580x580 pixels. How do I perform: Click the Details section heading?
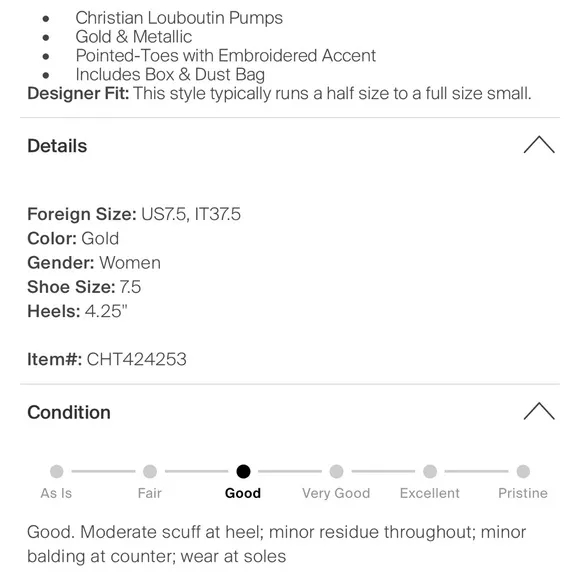57,146
